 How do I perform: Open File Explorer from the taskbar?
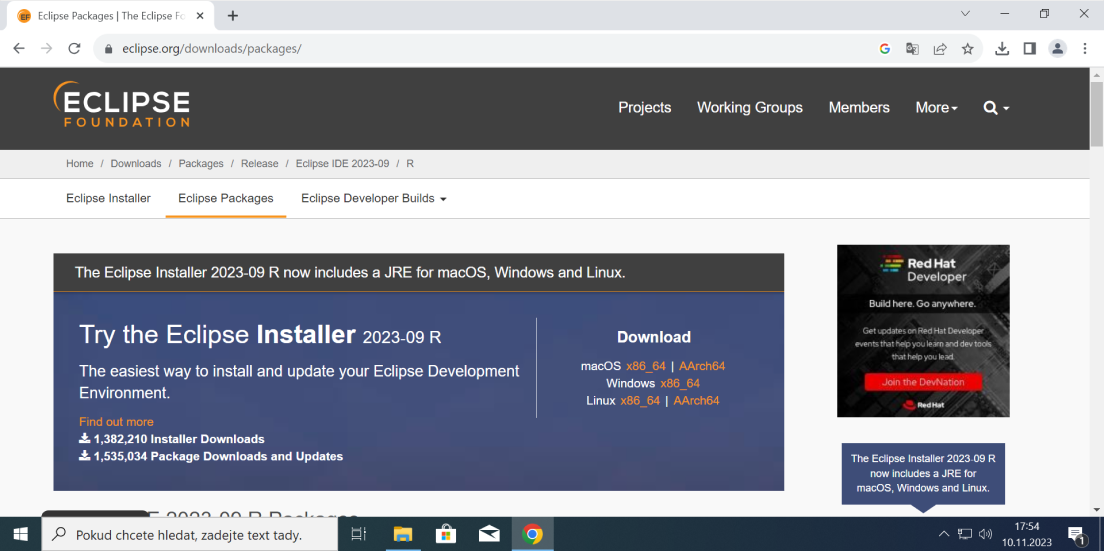[x=402, y=534]
